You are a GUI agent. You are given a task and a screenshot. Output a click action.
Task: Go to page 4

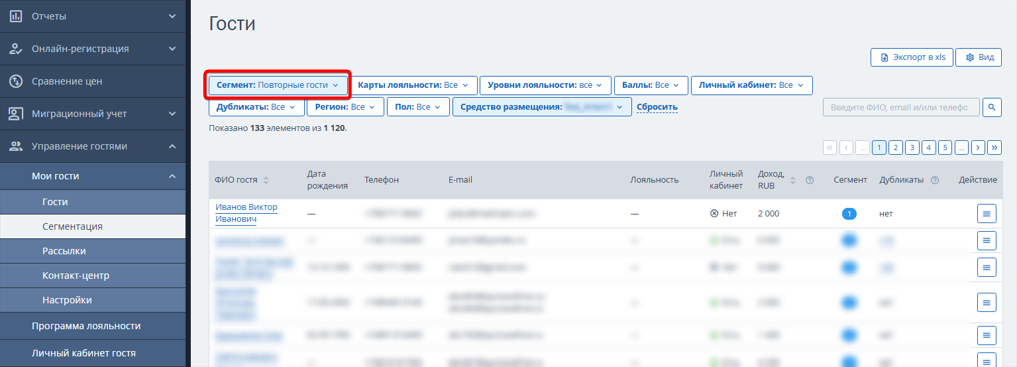coord(929,147)
